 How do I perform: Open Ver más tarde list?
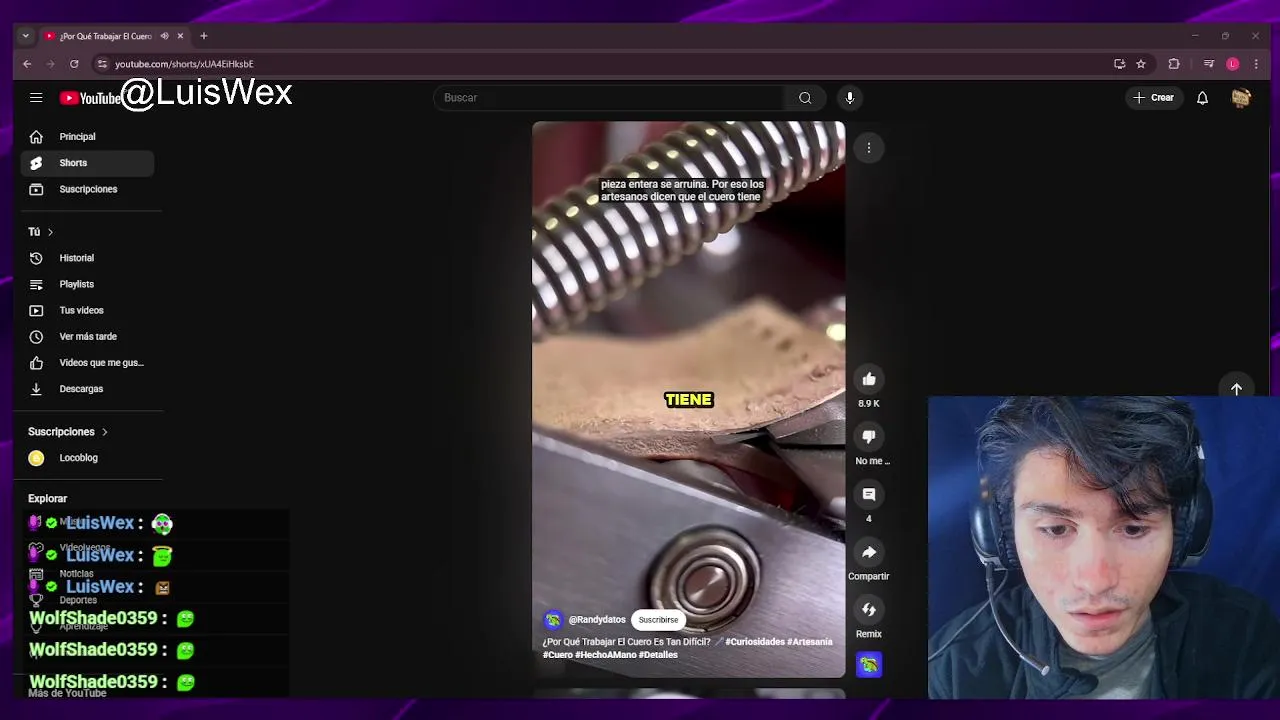88,337
